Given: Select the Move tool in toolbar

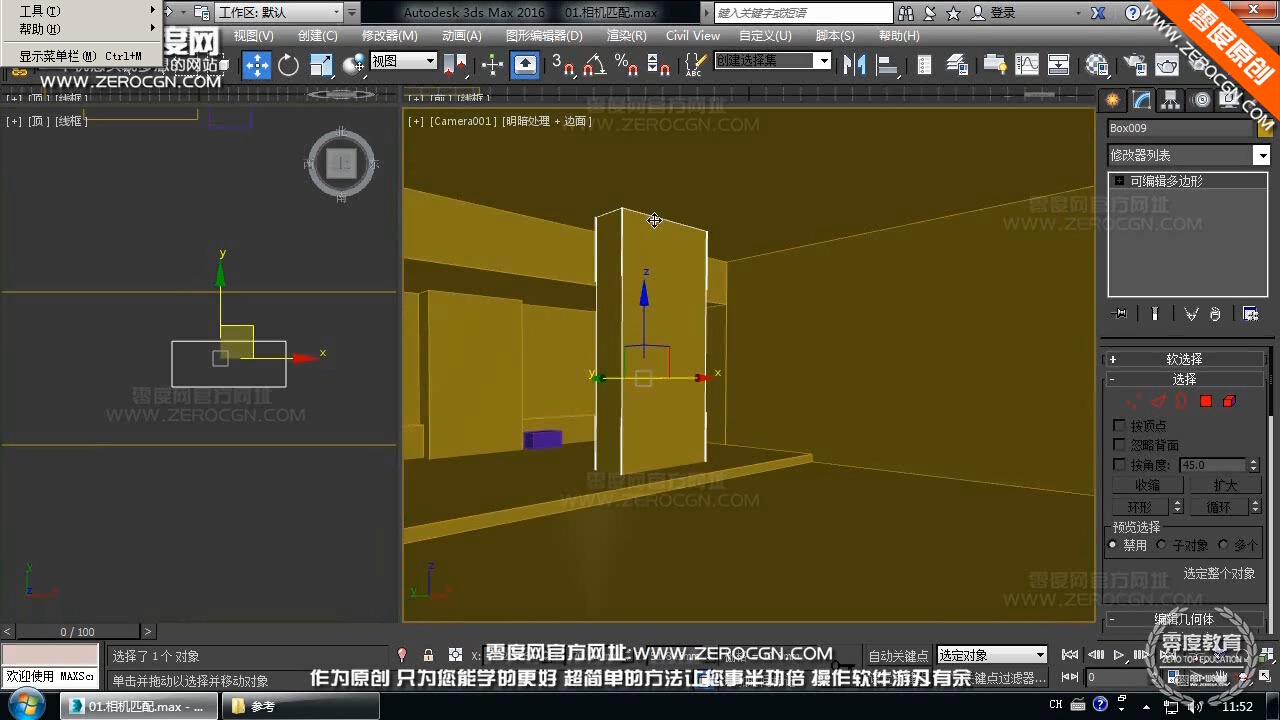Looking at the screenshot, I should (257, 65).
